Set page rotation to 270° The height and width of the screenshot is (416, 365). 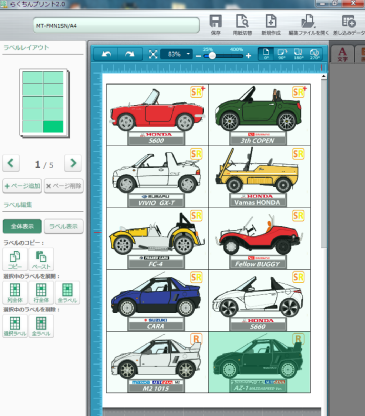click(x=314, y=54)
